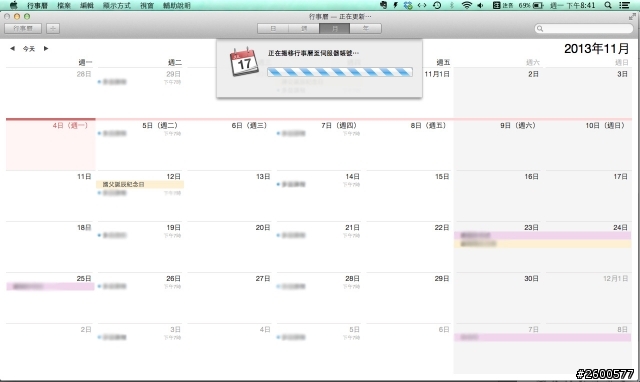Click the Evernote elephant menu bar icon
640x382 pixels.
[383, 5]
